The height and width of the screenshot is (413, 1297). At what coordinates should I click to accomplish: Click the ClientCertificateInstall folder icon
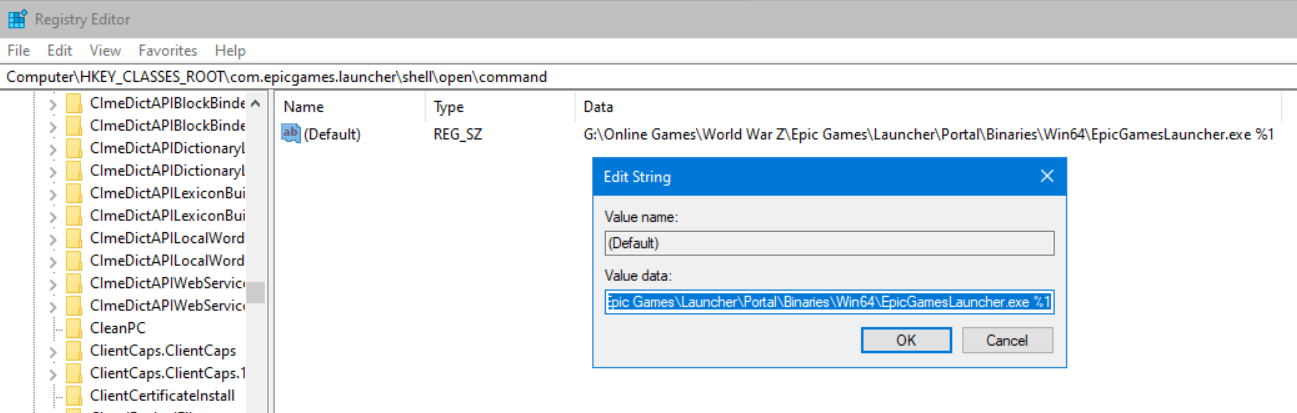click(x=73, y=395)
